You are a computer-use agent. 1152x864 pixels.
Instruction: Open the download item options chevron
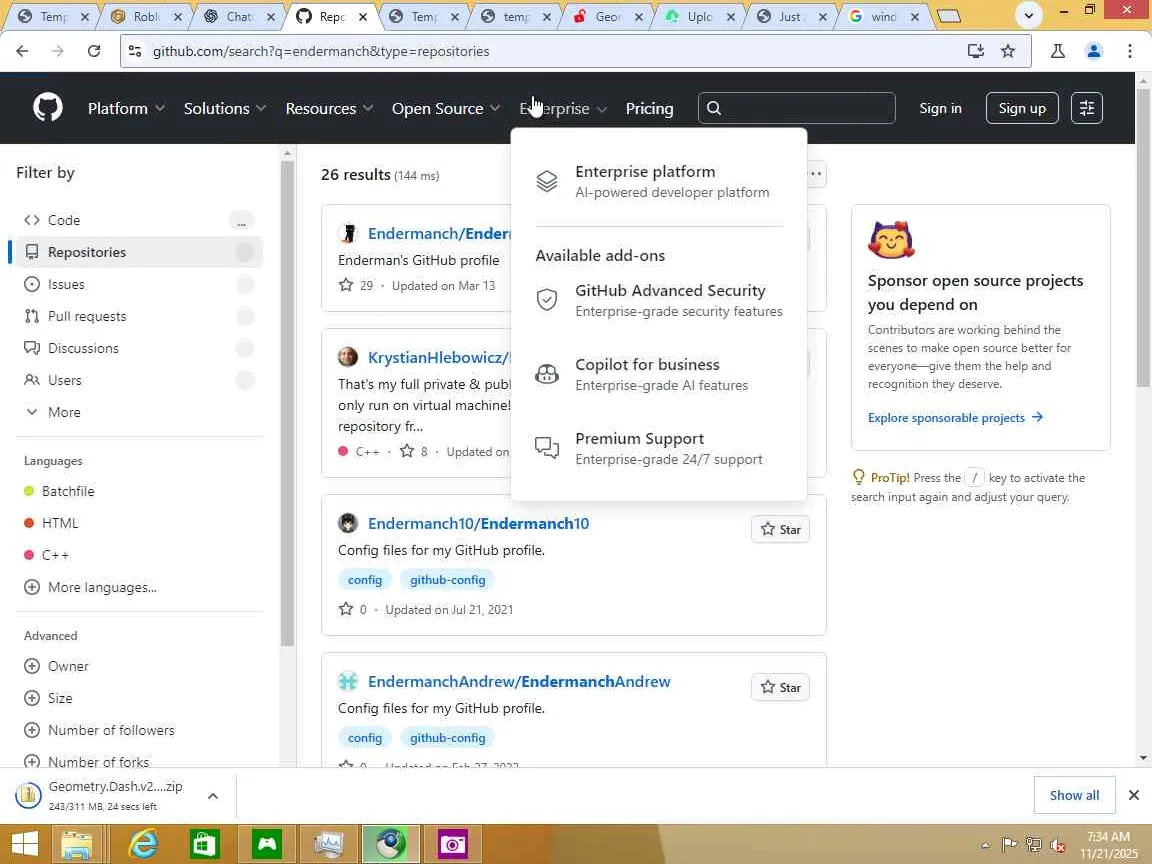212,796
